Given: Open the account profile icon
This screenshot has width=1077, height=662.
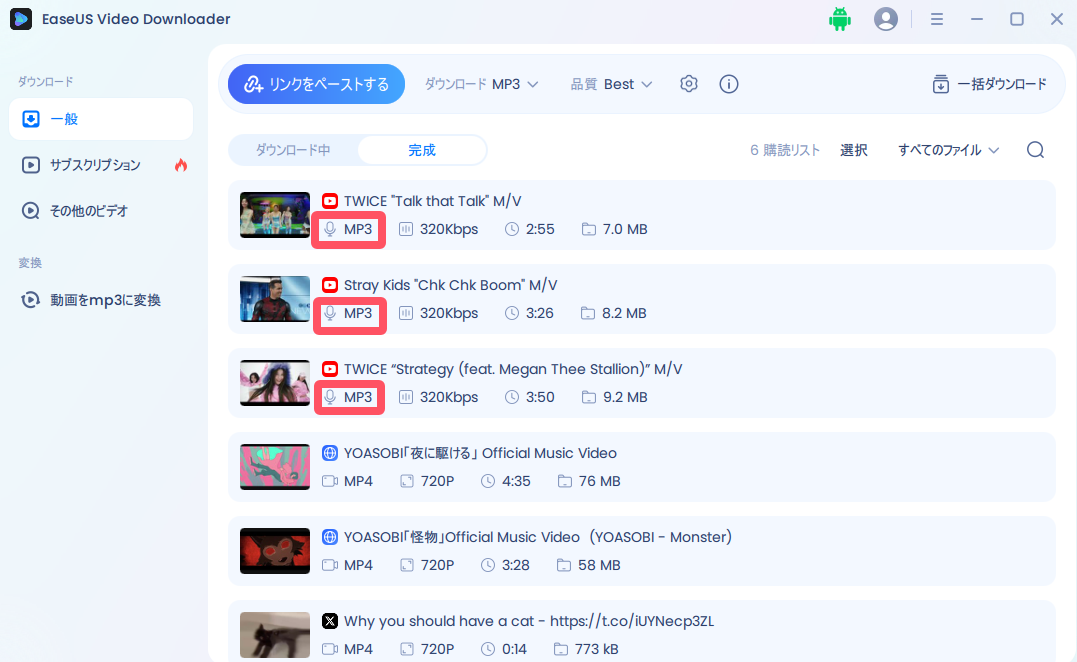Looking at the screenshot, I should [886, 18].
